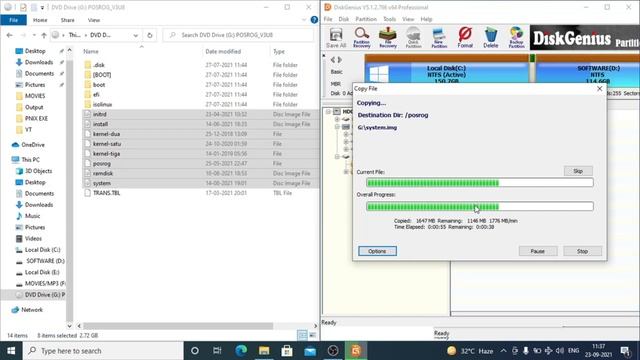Open DiskGenius Help menu

pyautogui.click(x=426, y=19)
